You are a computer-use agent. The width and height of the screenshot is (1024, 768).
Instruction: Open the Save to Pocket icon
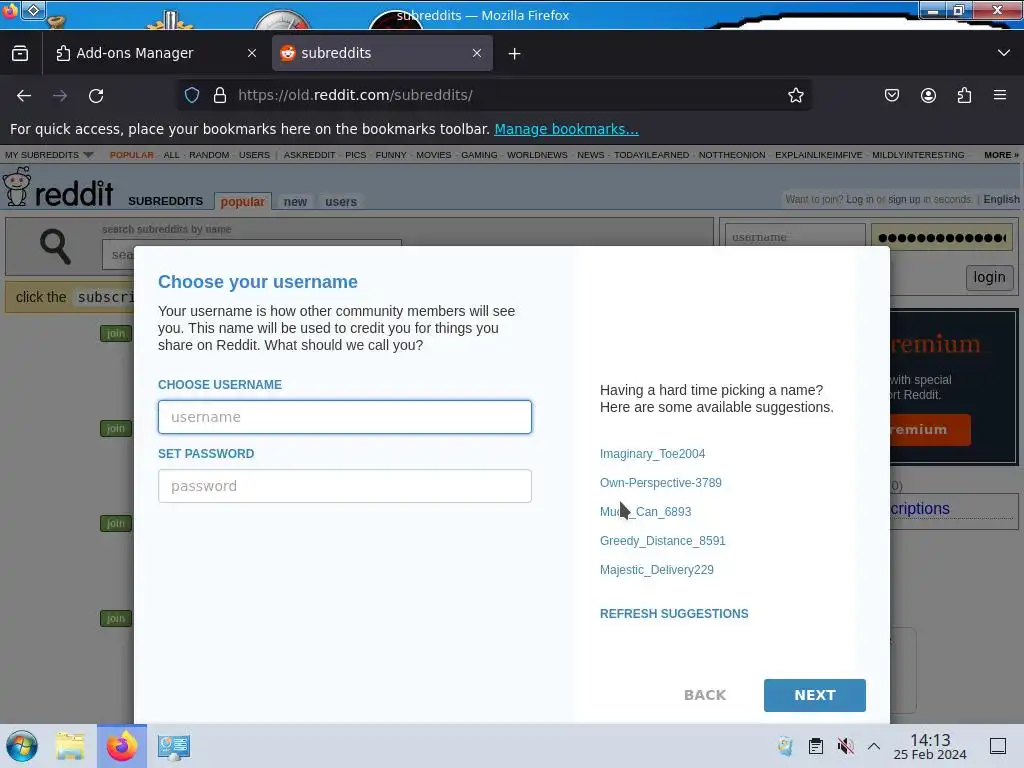coord(891,95)
